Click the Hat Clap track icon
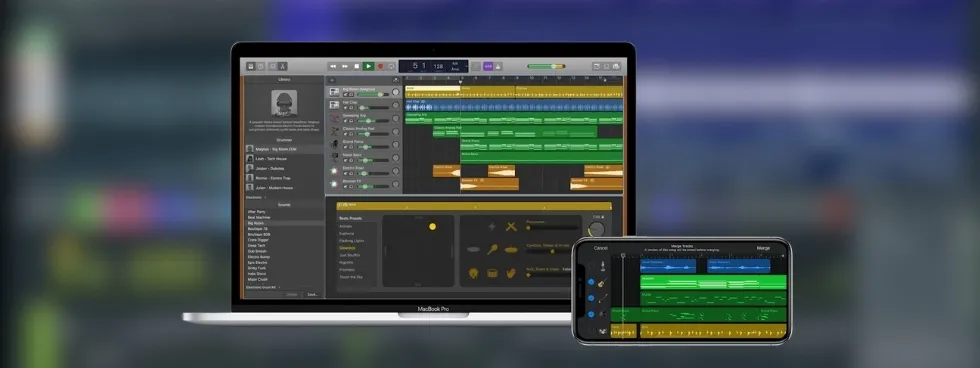Image resolution: width=980 pixels, height=368 pixels. (334, 105)
